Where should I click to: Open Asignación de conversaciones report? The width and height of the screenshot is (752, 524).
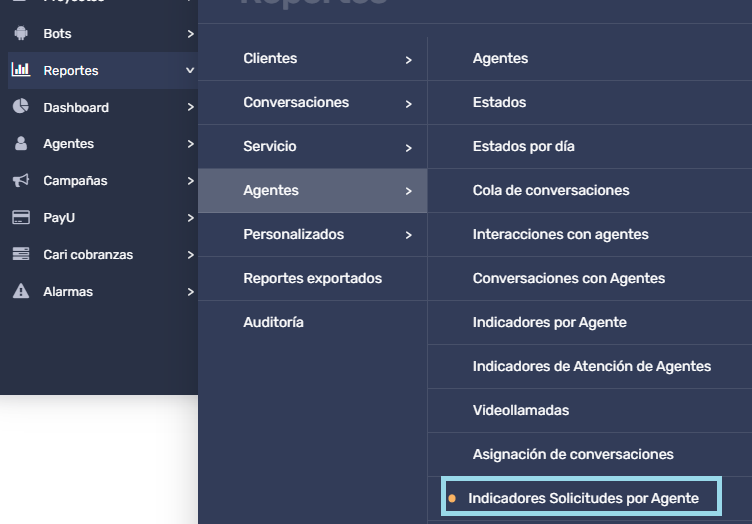click(589, 454)
